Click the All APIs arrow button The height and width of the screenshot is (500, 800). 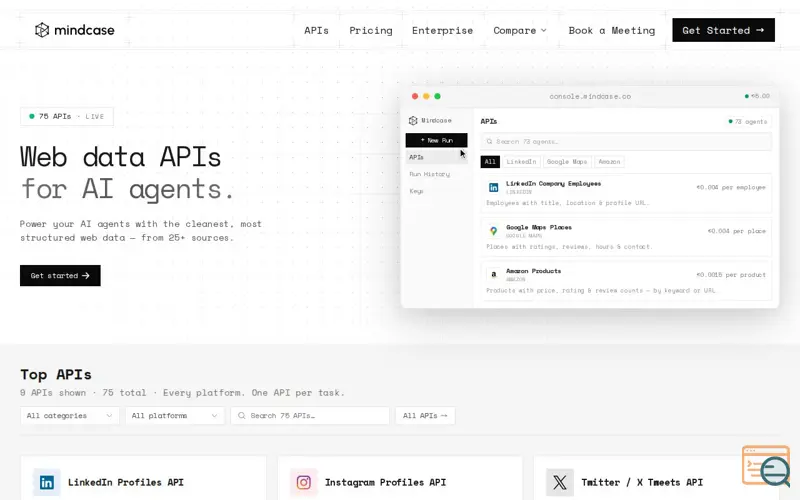pos(425,415)
